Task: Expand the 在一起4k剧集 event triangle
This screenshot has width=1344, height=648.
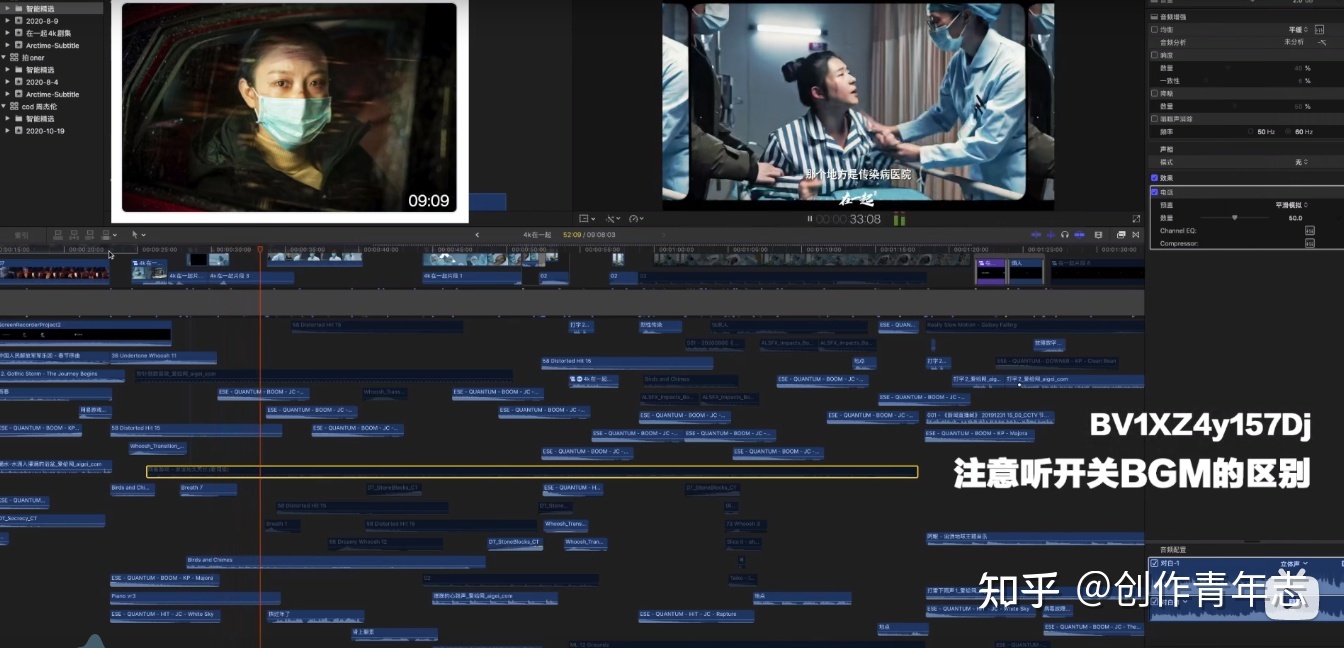Action: tap(8, 33)
